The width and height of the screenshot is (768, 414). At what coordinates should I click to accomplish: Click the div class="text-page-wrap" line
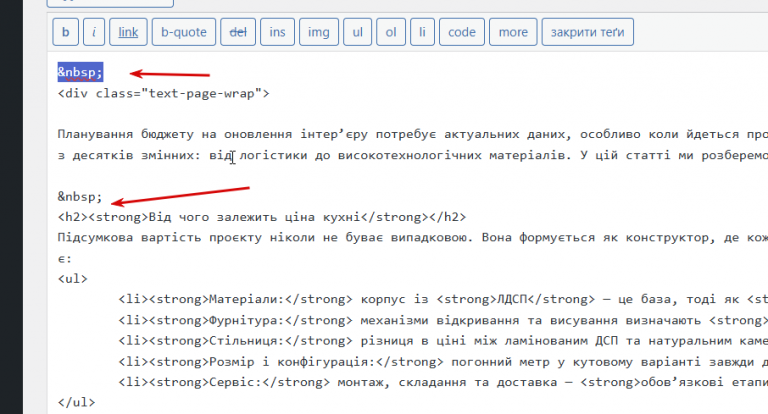164,93
